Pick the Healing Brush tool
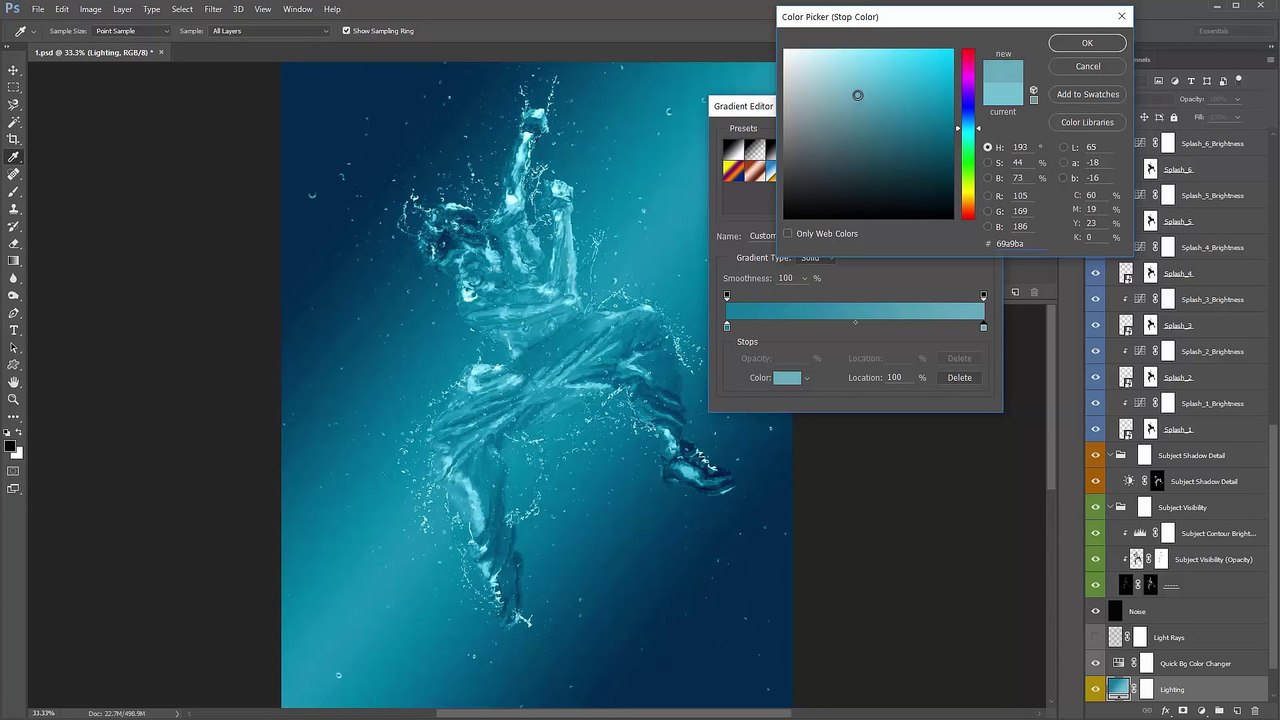This screenshot has width=1280, height=720. point(14,174)
